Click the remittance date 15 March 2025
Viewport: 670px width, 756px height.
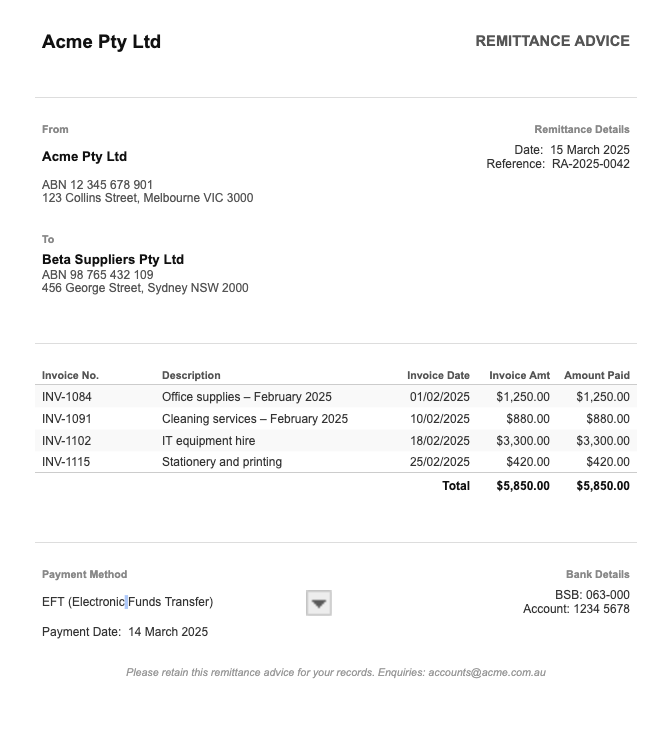tap(590, 150)
